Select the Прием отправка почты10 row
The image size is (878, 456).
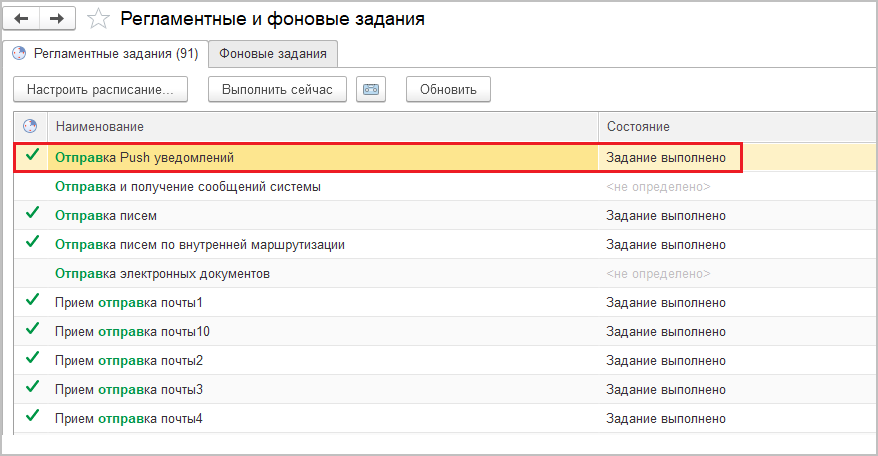coord(132,331)
